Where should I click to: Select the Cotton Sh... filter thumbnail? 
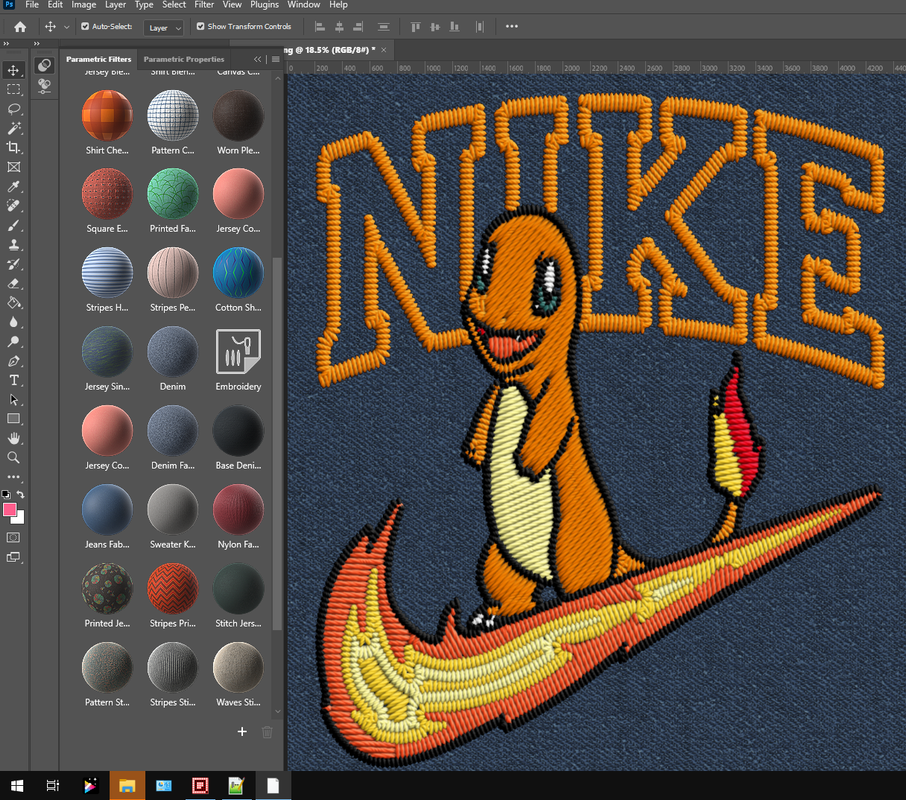coord(238,273)
